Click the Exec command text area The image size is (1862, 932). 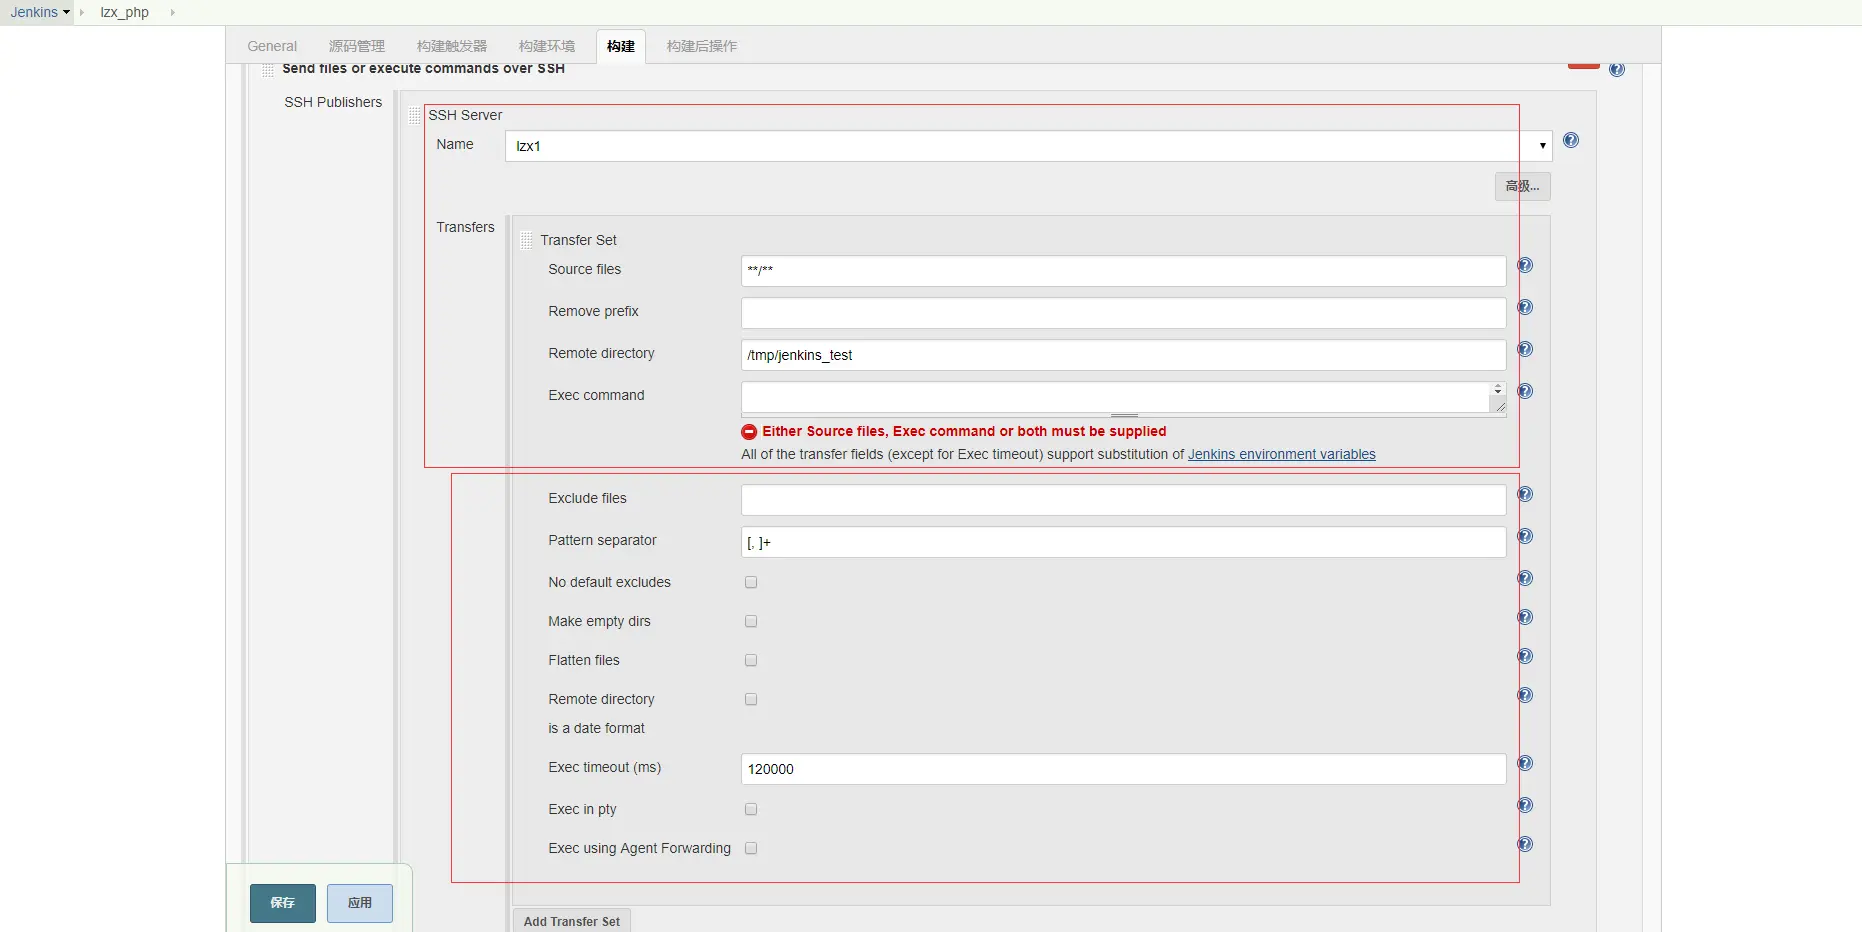point(1116,397)
